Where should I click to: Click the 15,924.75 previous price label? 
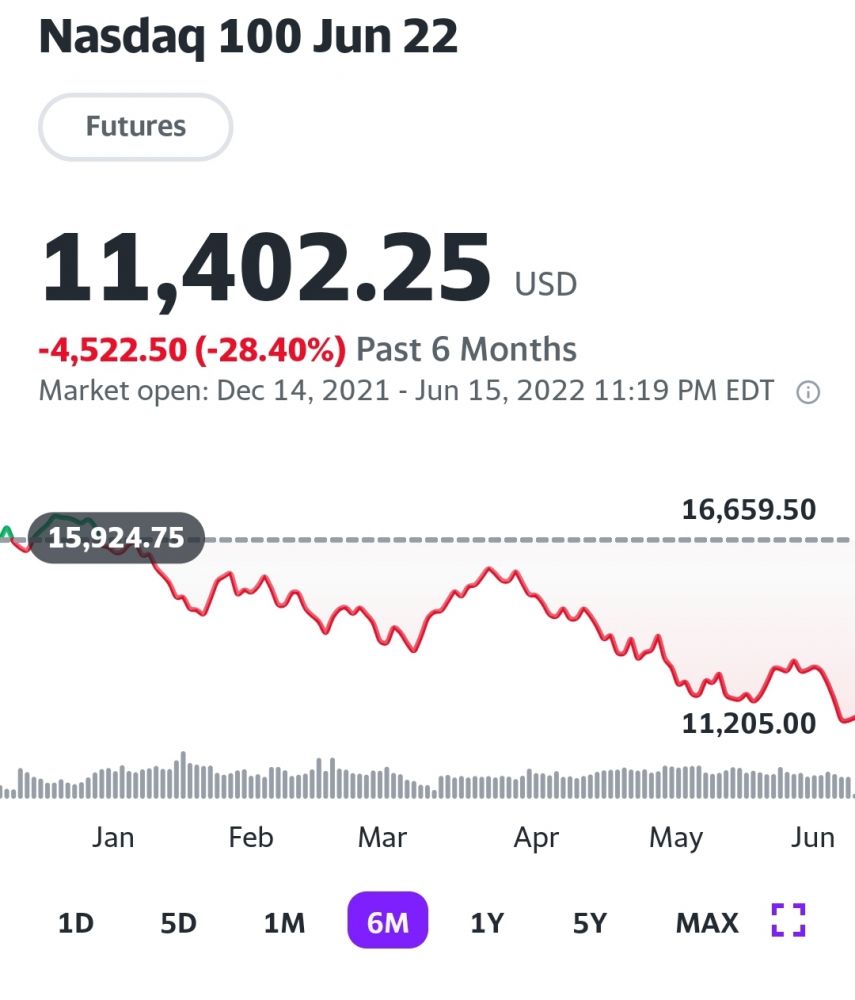click(116, 538)
